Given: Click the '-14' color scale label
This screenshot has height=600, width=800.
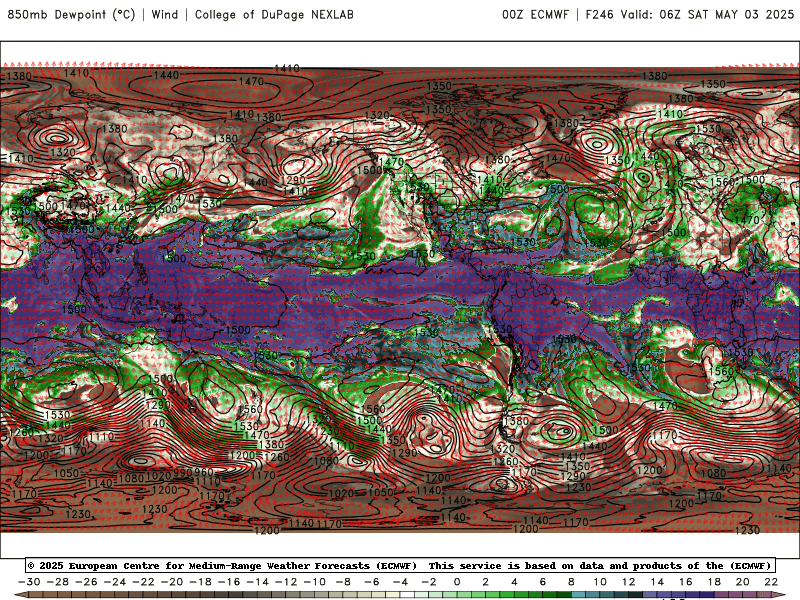Looking at the screenshot, I should coord(258,582).
